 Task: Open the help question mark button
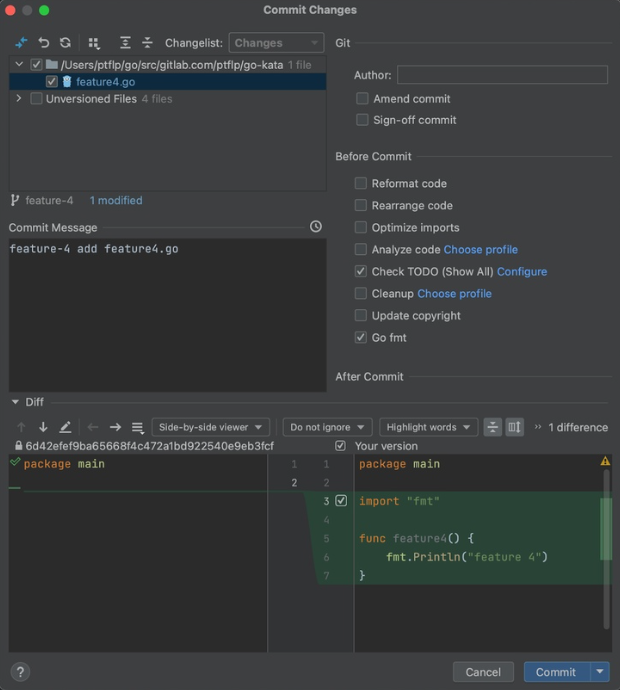(x=20, y=672)
